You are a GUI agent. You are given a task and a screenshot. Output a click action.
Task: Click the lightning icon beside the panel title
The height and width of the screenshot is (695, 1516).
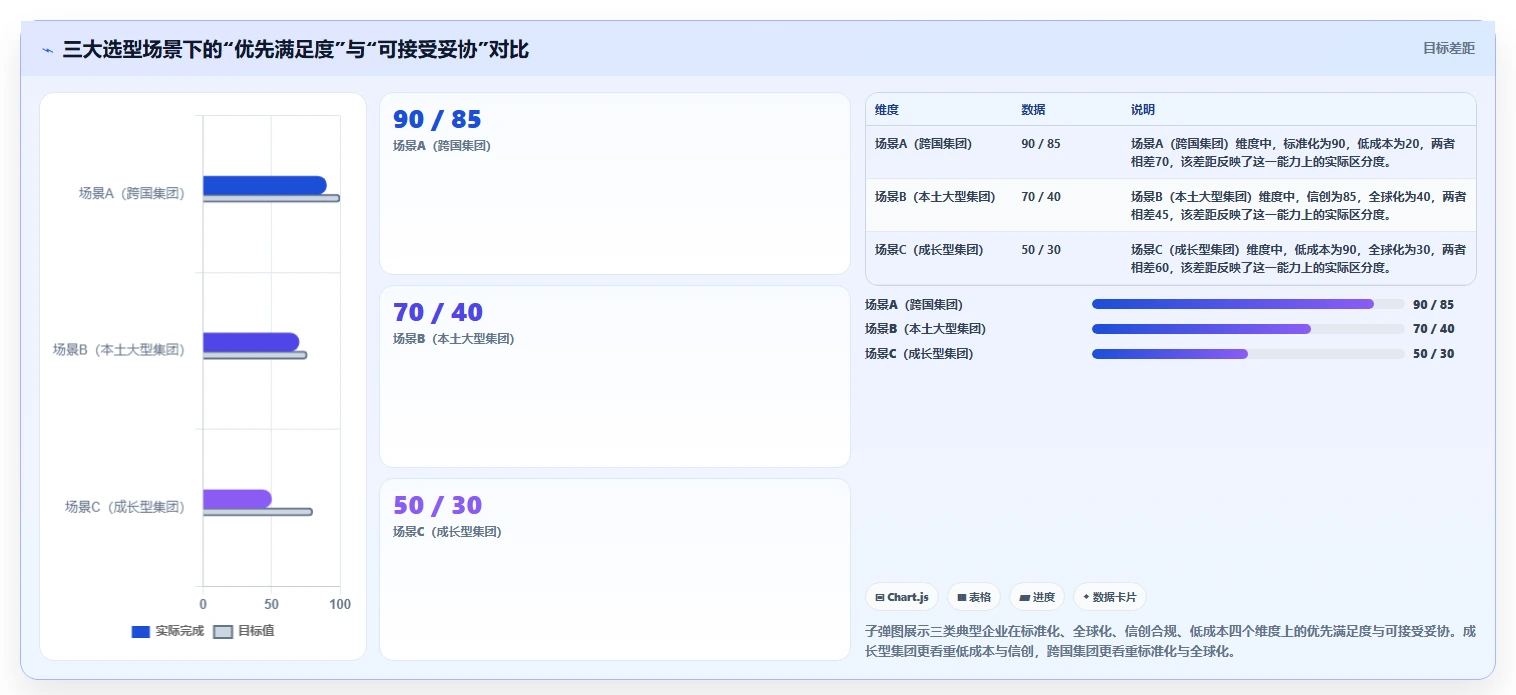(47, 50)
